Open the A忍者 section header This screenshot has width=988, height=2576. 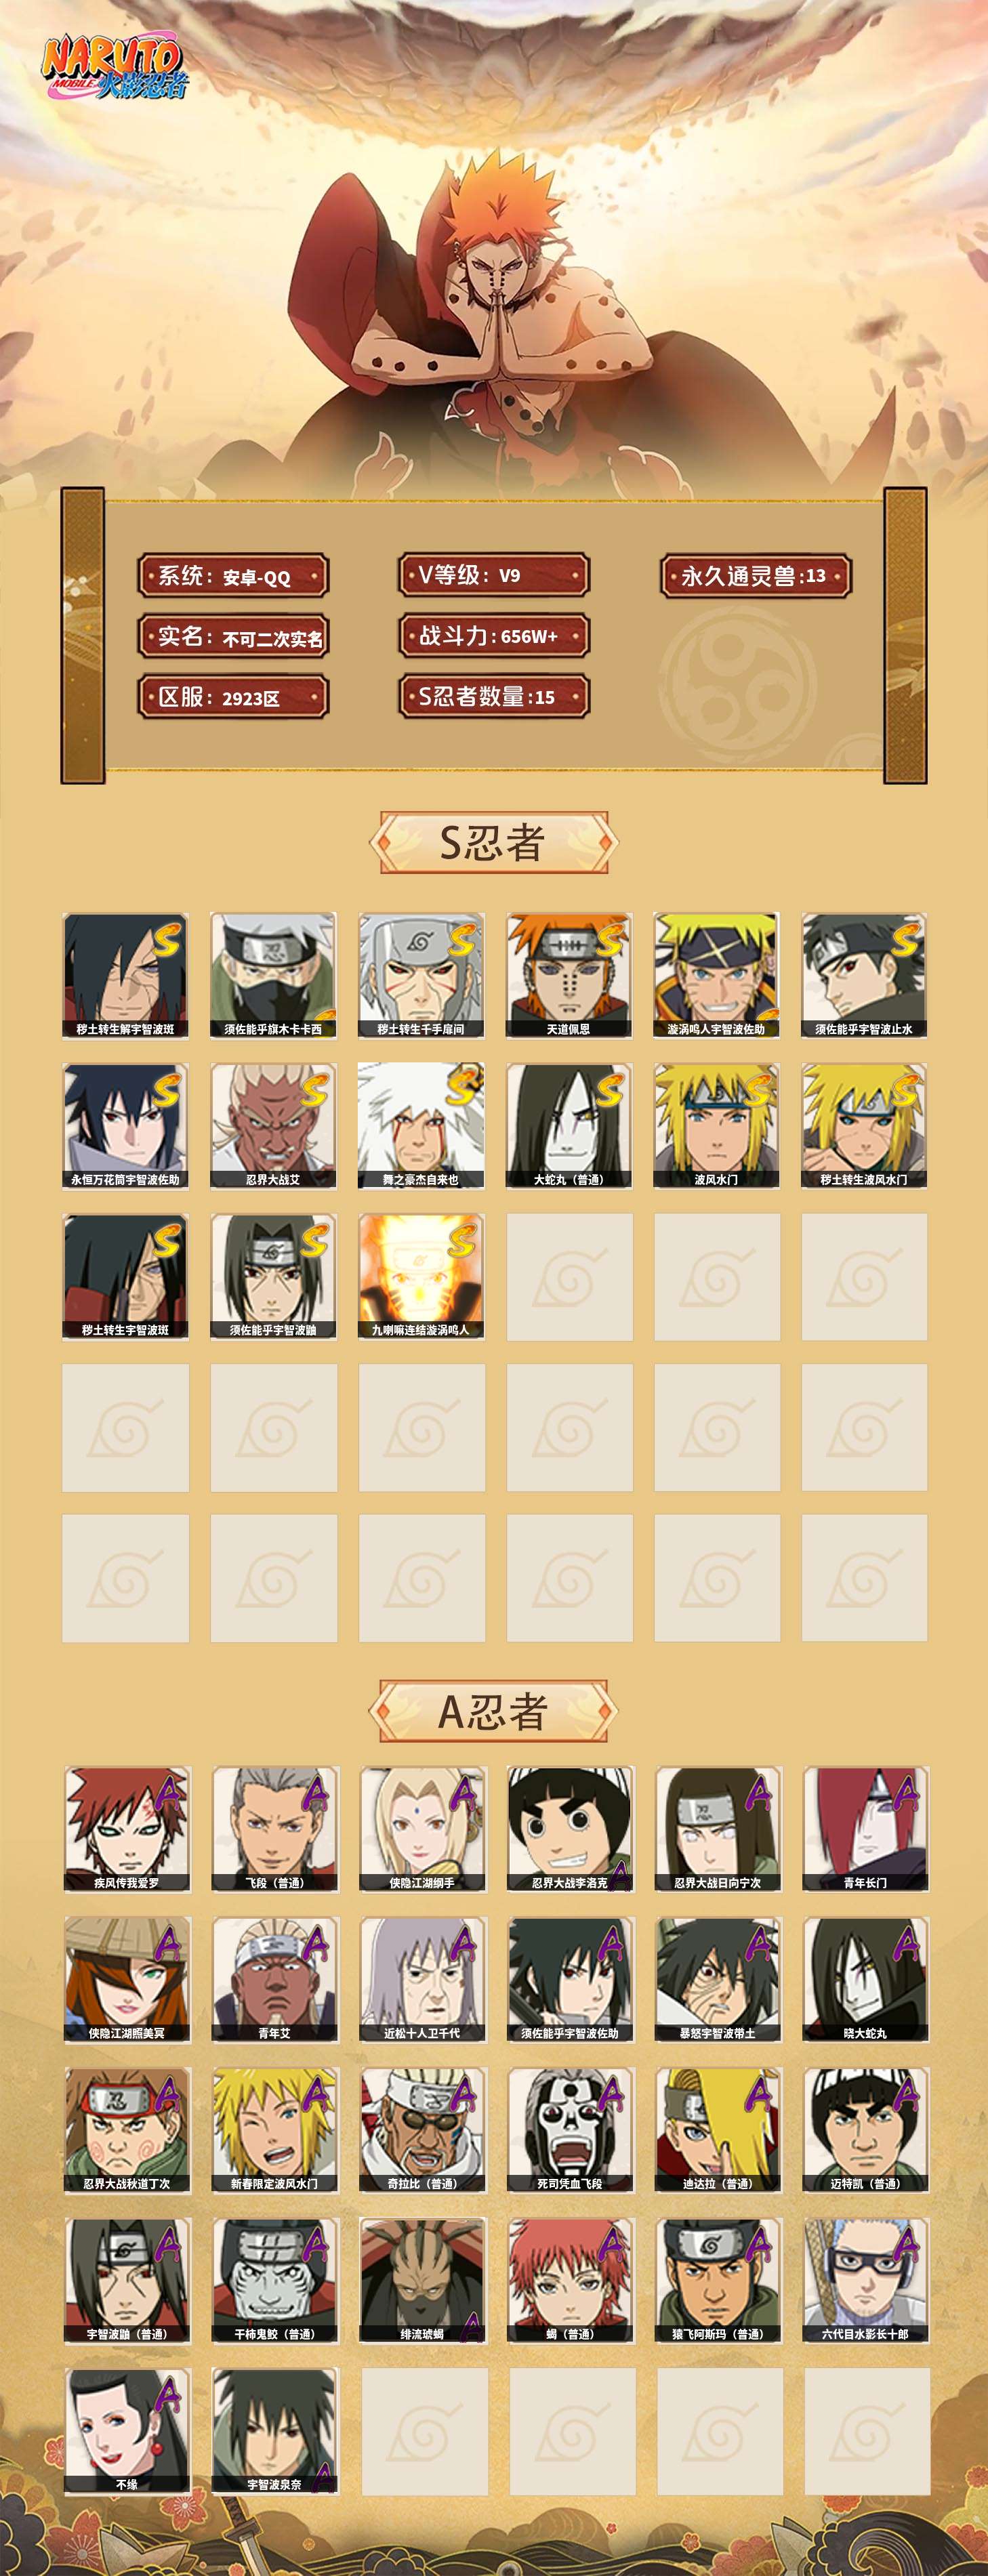click(x=493, y=1711)
